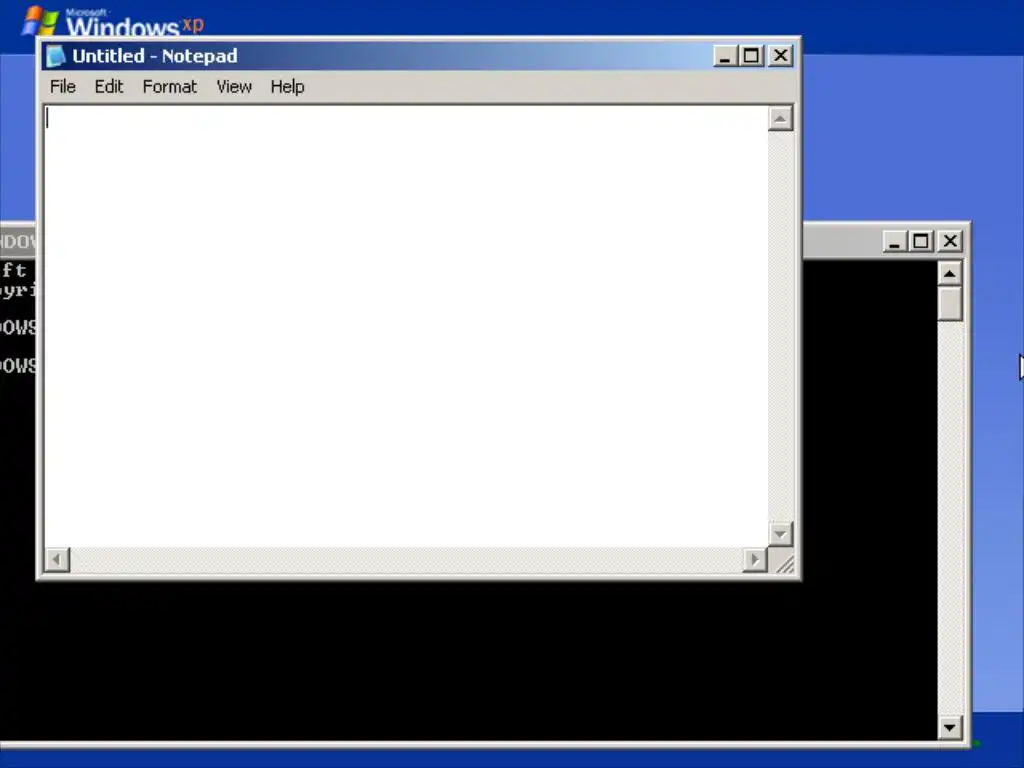Image resolution: width=1024 pixels, height=768 pixels.
Task: Minimize the command prompt window
Action: coord(895,242)
